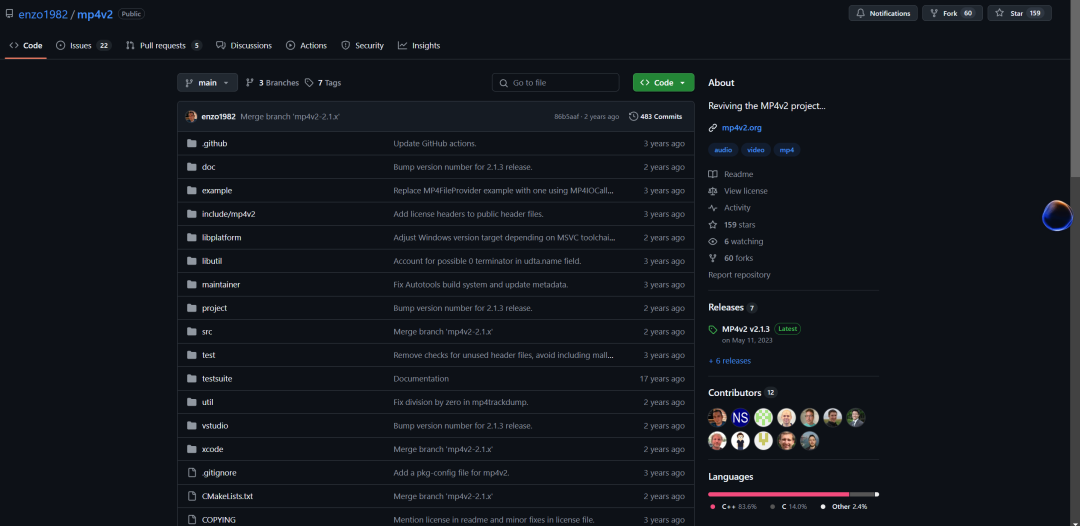Click enzo1982 avatar in latest commit row
Viewport: 1080px width, 526px height.
[191, 116]
